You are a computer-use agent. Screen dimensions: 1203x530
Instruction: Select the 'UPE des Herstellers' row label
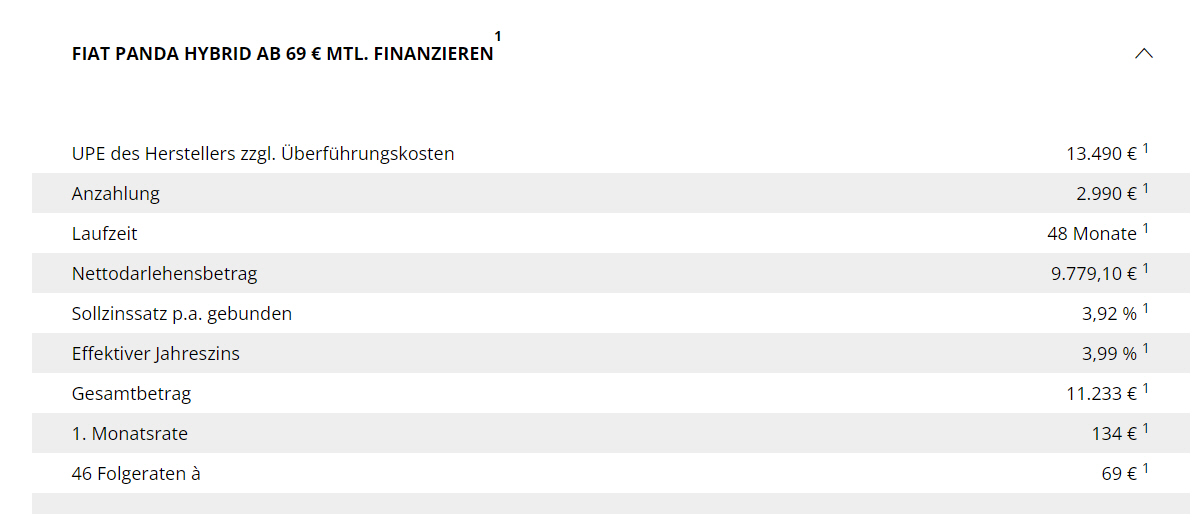coord(263,154)
